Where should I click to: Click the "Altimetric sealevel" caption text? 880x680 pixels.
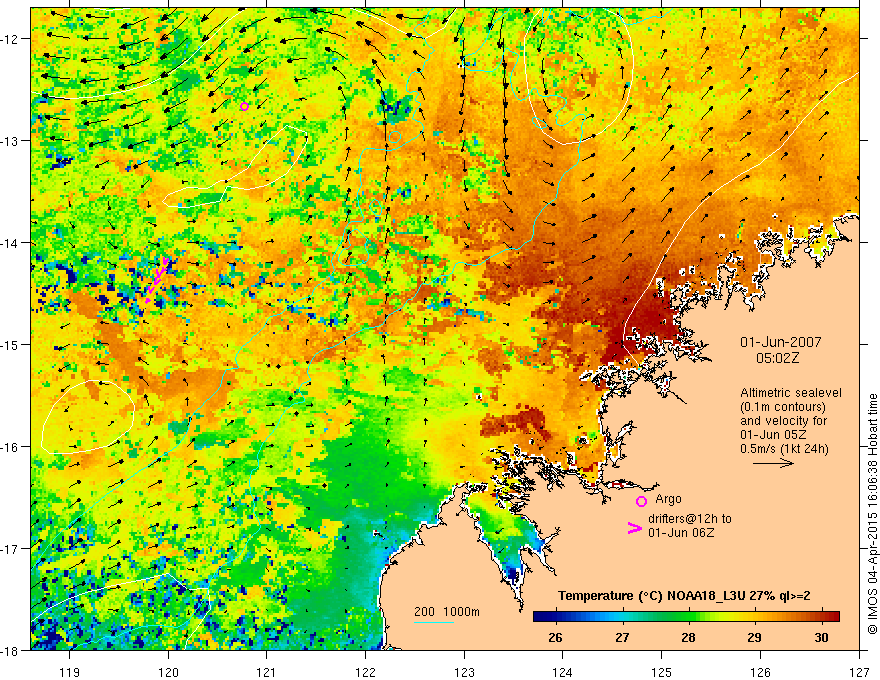click(791, 393)
